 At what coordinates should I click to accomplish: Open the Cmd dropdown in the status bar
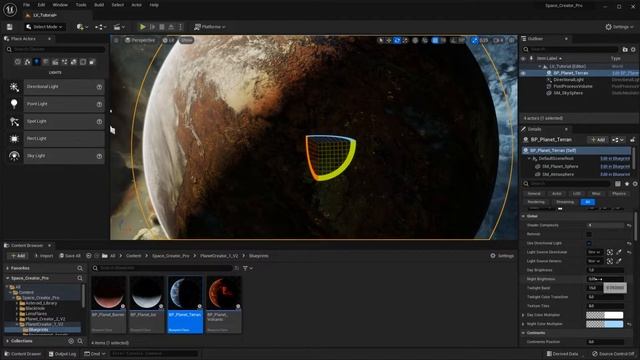tap(95, 354)
